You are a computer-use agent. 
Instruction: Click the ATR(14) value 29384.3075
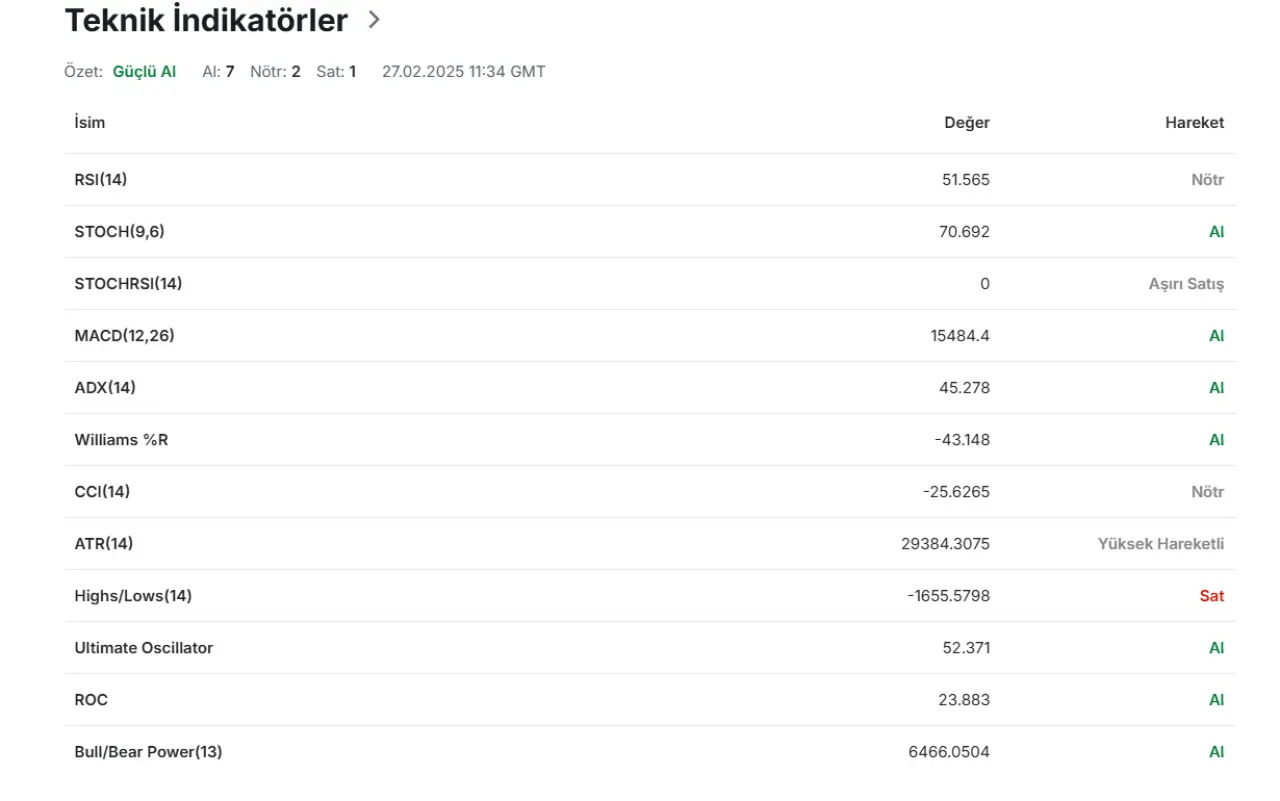pos(945,544)
